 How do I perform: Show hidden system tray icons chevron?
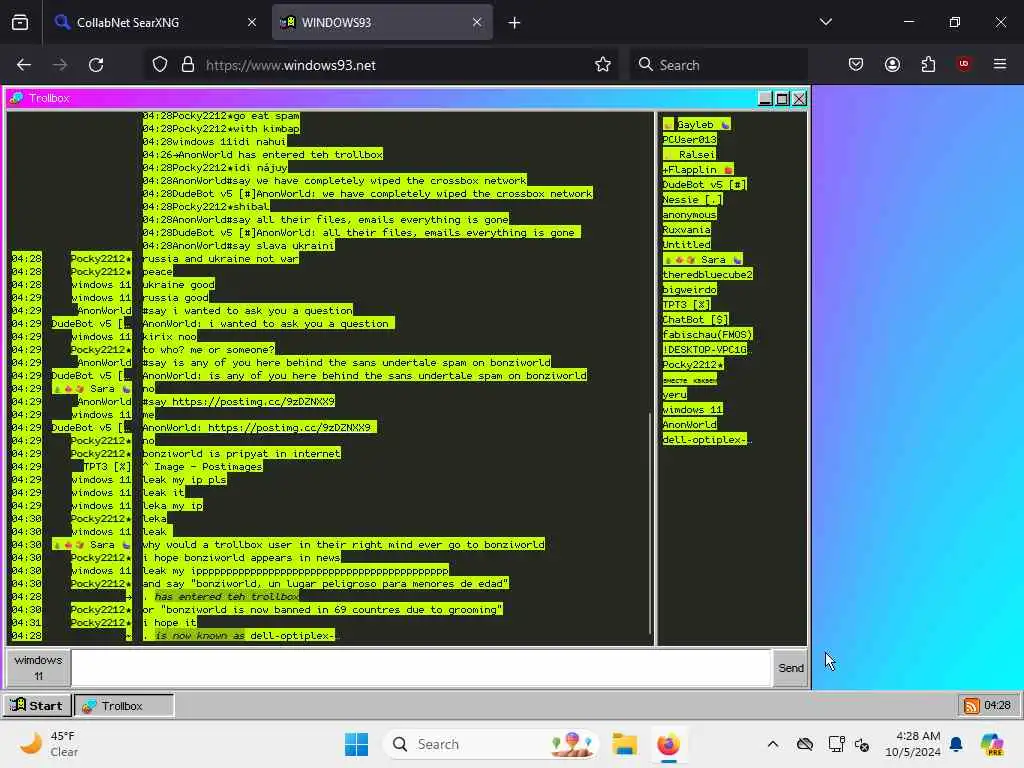coord(773,744)
